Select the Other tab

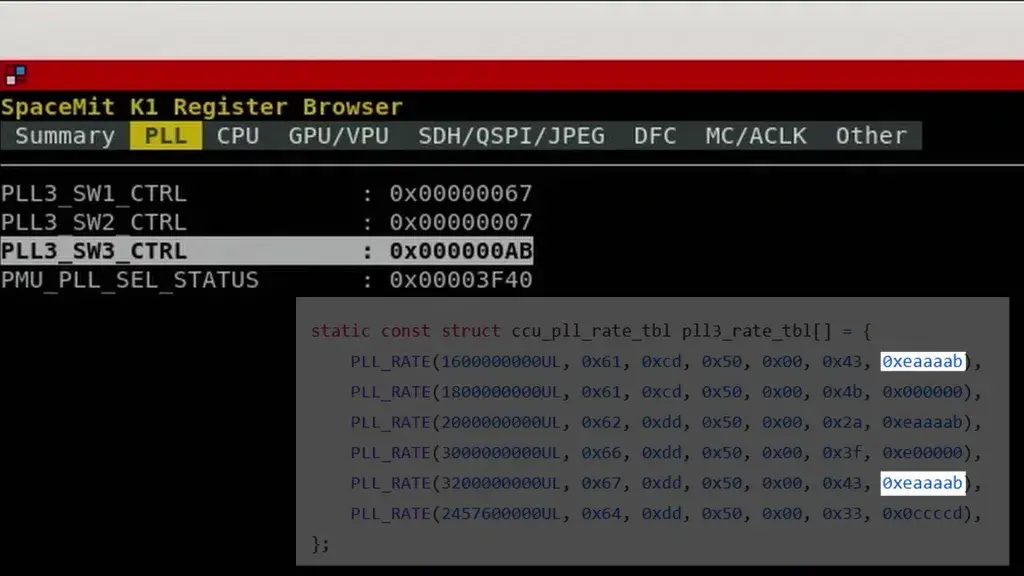[x=870, y=135]
